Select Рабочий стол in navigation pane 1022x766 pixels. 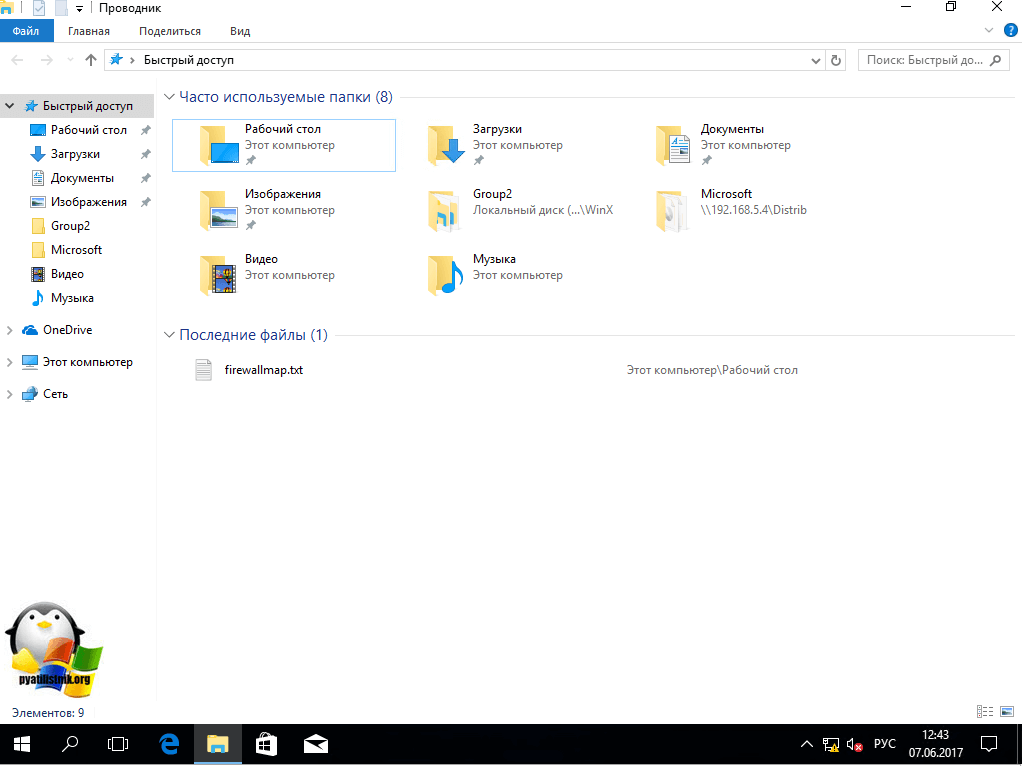[88, 130]
